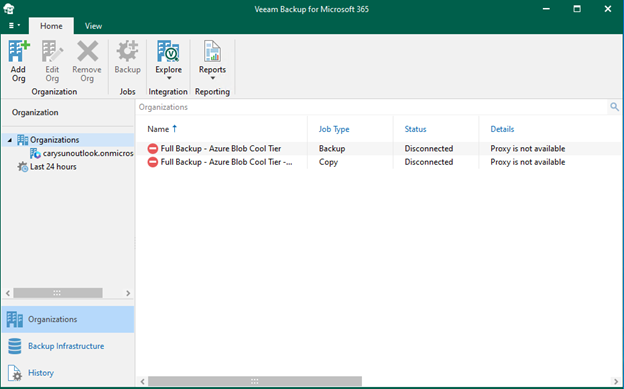
Task: Collapse the Organizations tree node
Action: pos(10,140)
